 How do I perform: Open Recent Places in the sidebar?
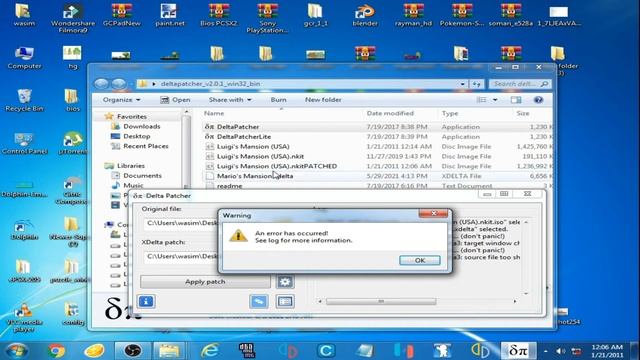pyautogui.click(x=146, y=146)
